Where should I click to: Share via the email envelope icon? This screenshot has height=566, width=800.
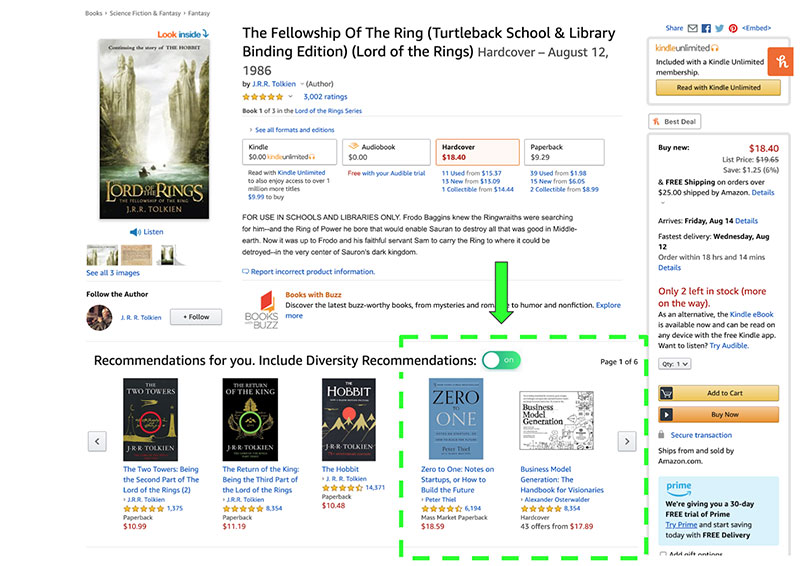click(x=694, y=28)
